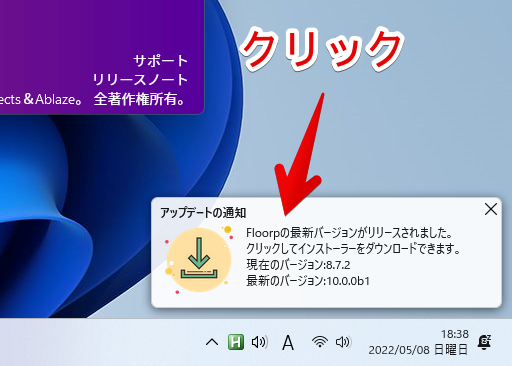Open the サポート link
The width and height of the screenshot is (512, 366).
pos(161,61)
